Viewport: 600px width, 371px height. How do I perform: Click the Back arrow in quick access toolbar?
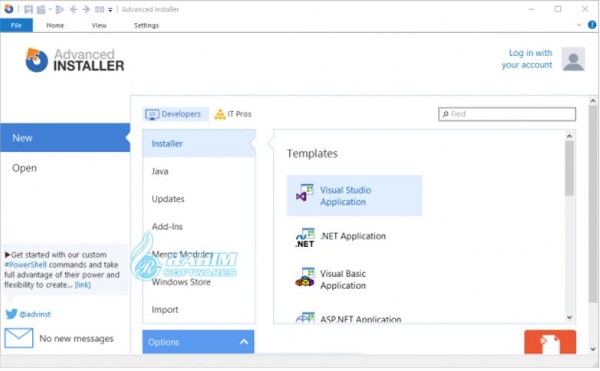click(74, 9)
